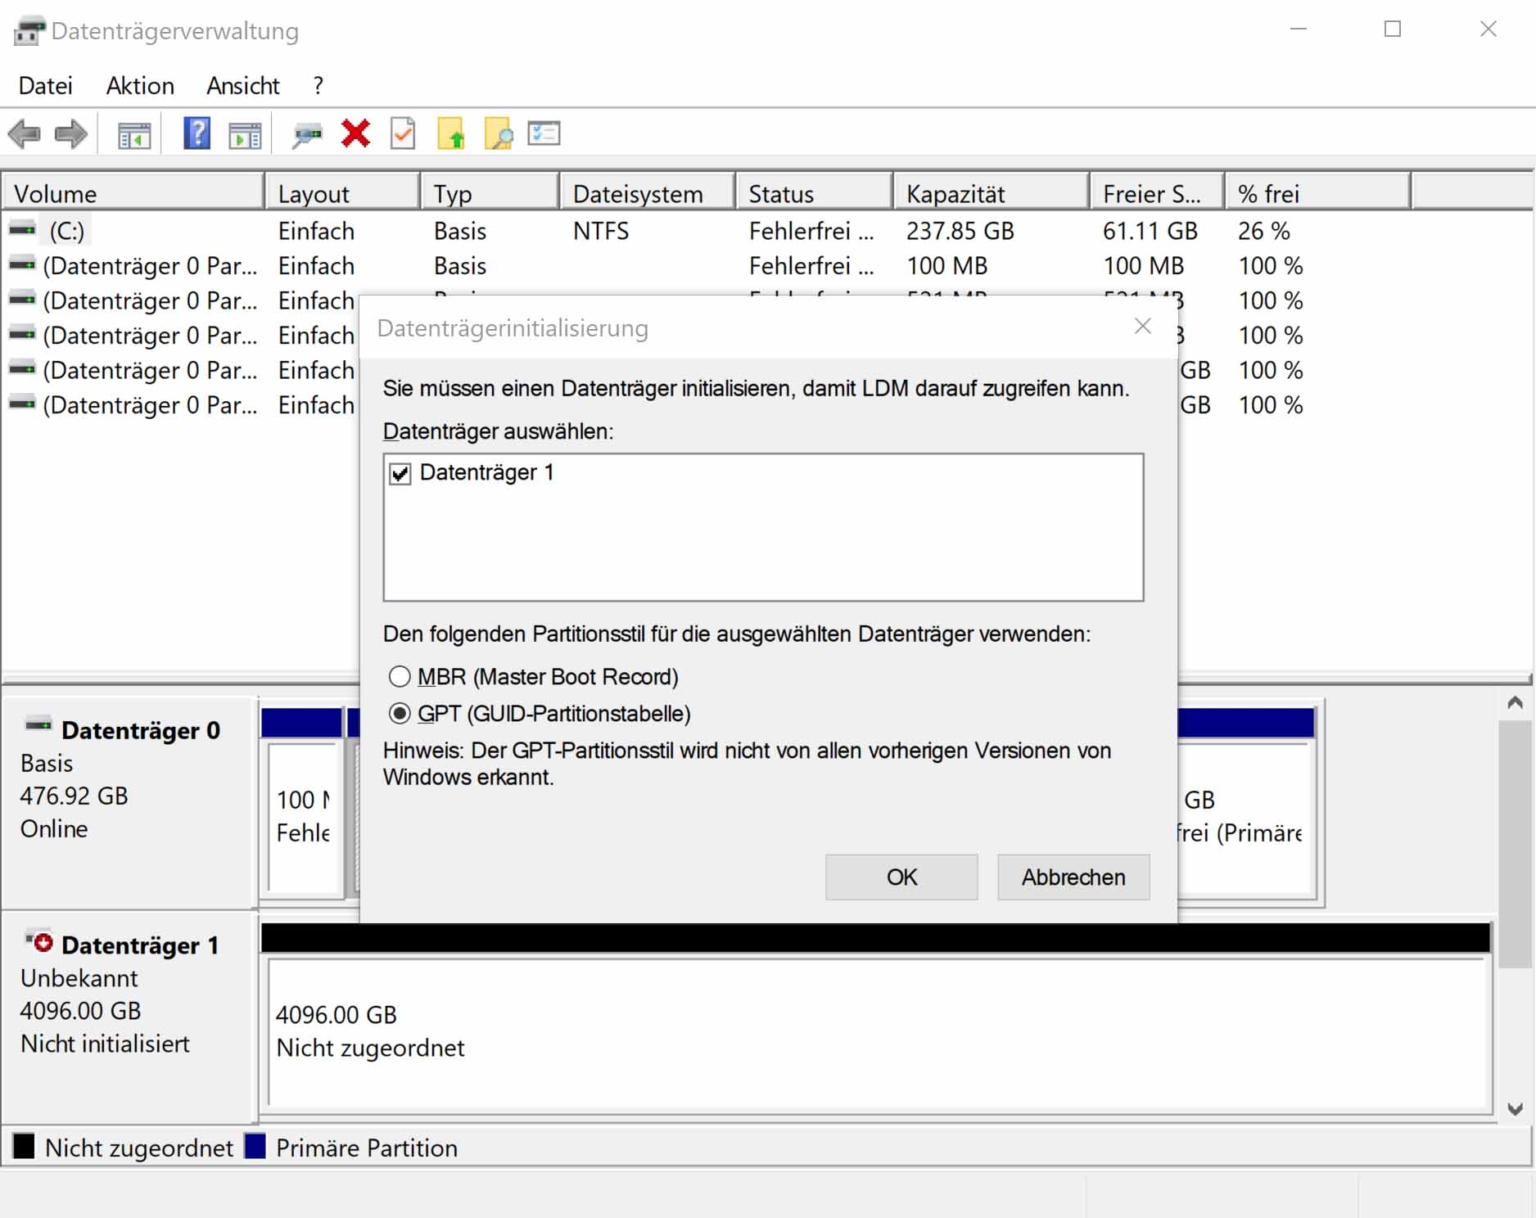
Task: Sort by Kapazität column header
Action: 991,193
